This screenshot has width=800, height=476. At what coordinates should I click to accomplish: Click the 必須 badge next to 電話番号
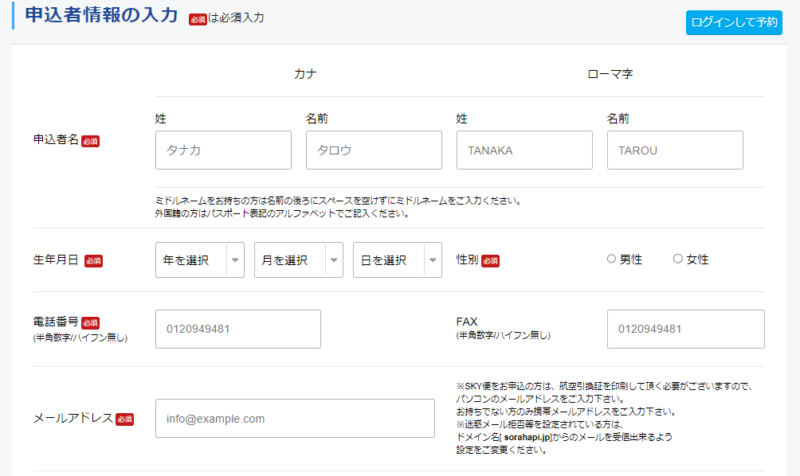(x=91, y=322)
